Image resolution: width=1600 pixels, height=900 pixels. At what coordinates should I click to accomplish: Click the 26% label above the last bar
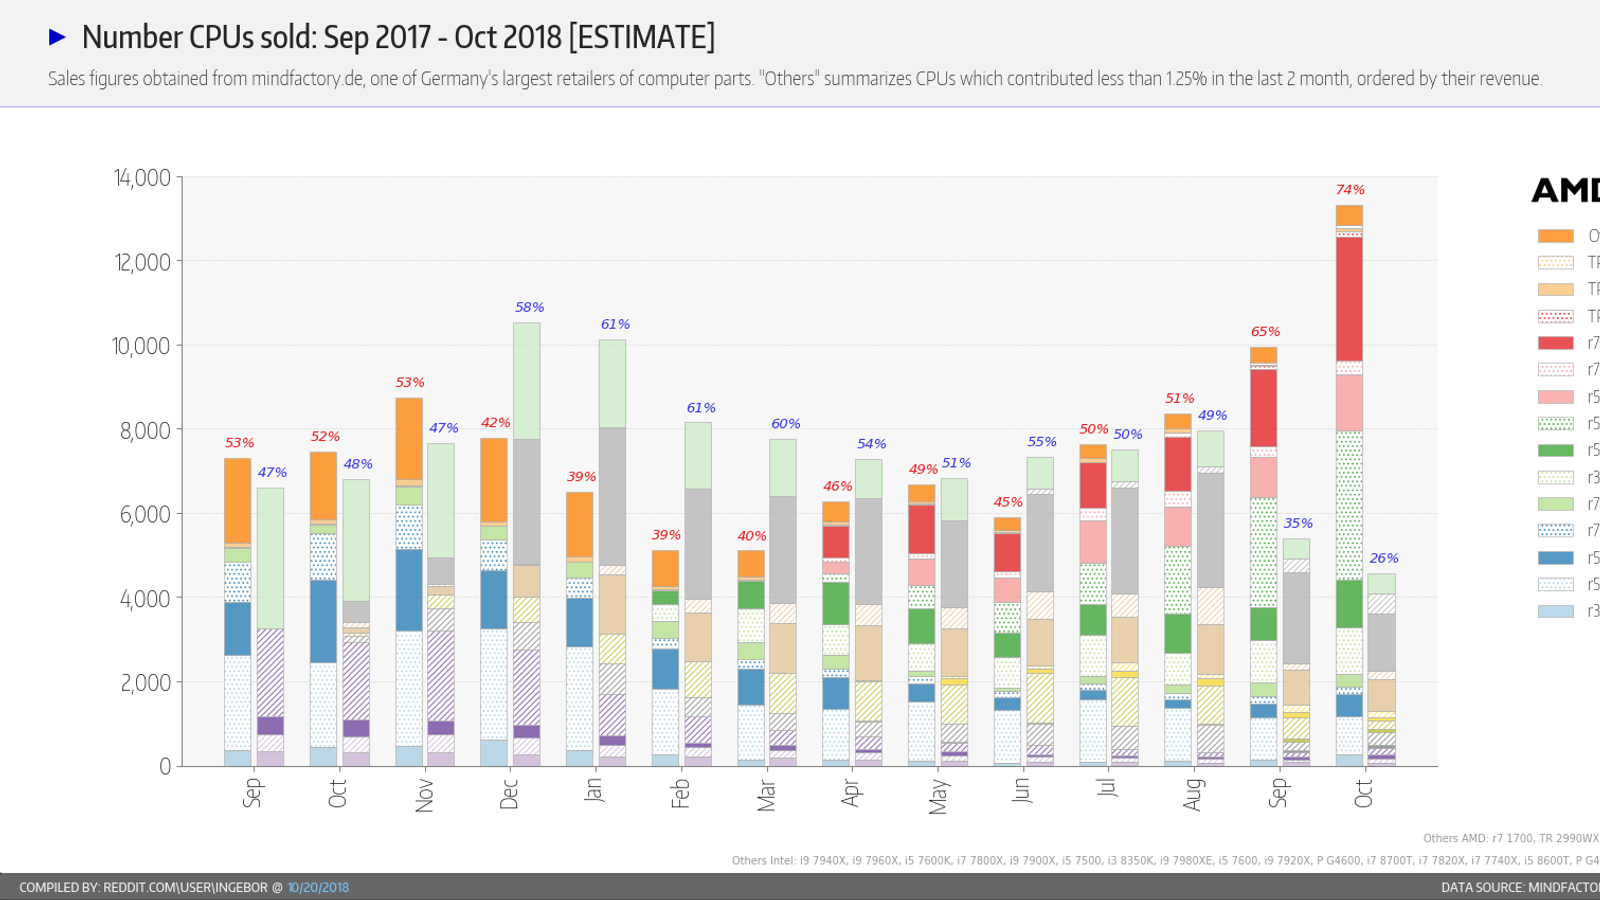(1384, 558)
